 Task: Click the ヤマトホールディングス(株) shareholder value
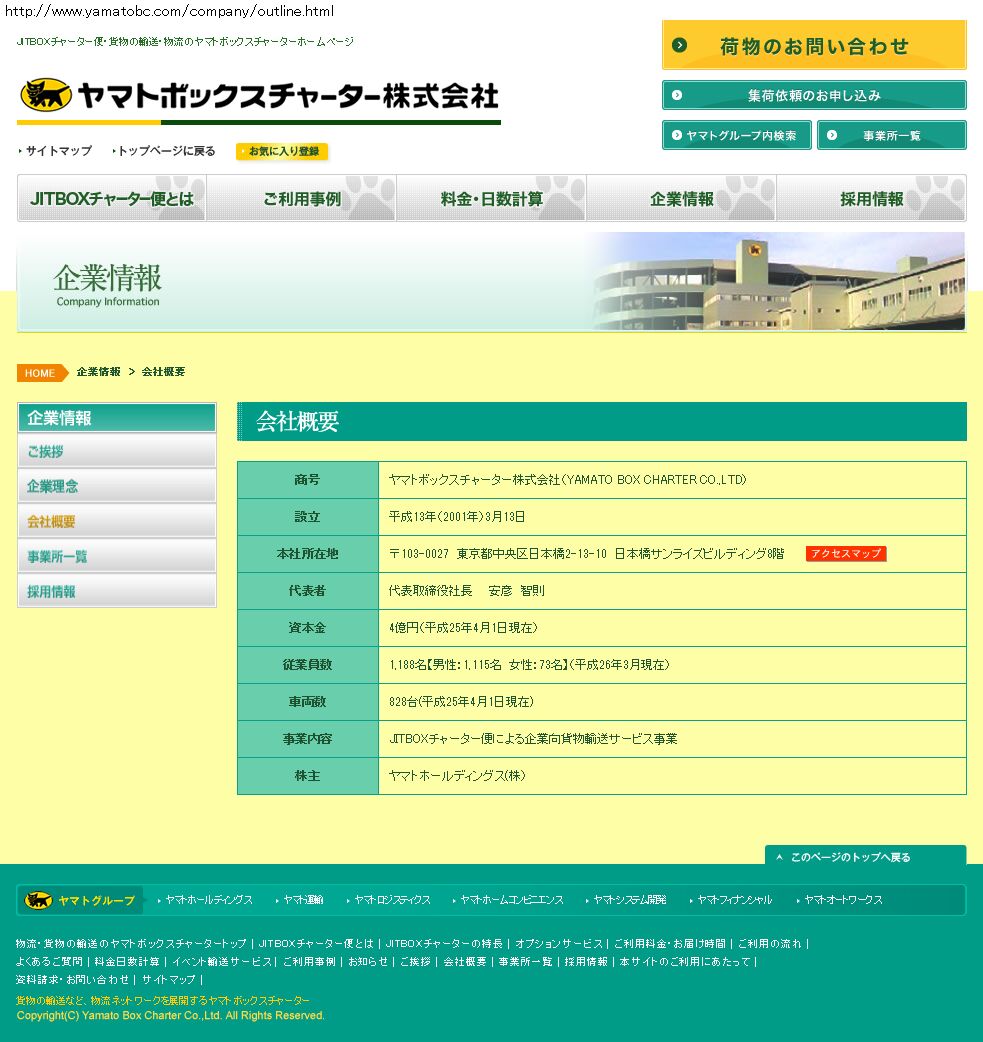coord(457,776)
